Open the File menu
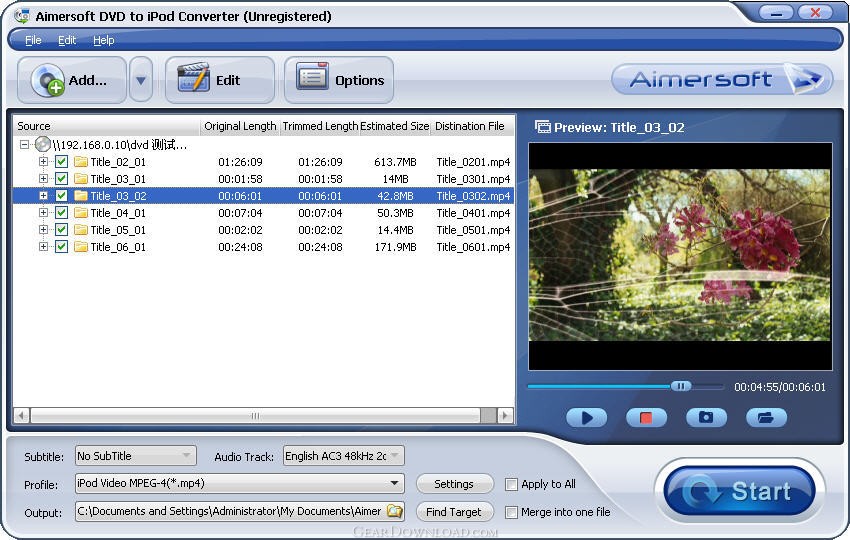Viewport: 850px width, 540px height. click(x=33, y=40)
